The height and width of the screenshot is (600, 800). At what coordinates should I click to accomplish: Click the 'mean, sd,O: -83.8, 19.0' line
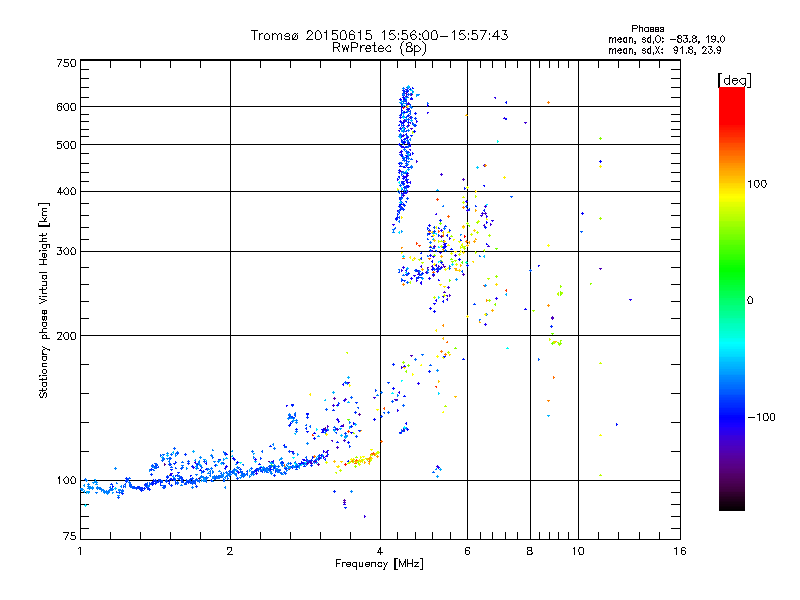pyautogui.click(x=667, y=39)
